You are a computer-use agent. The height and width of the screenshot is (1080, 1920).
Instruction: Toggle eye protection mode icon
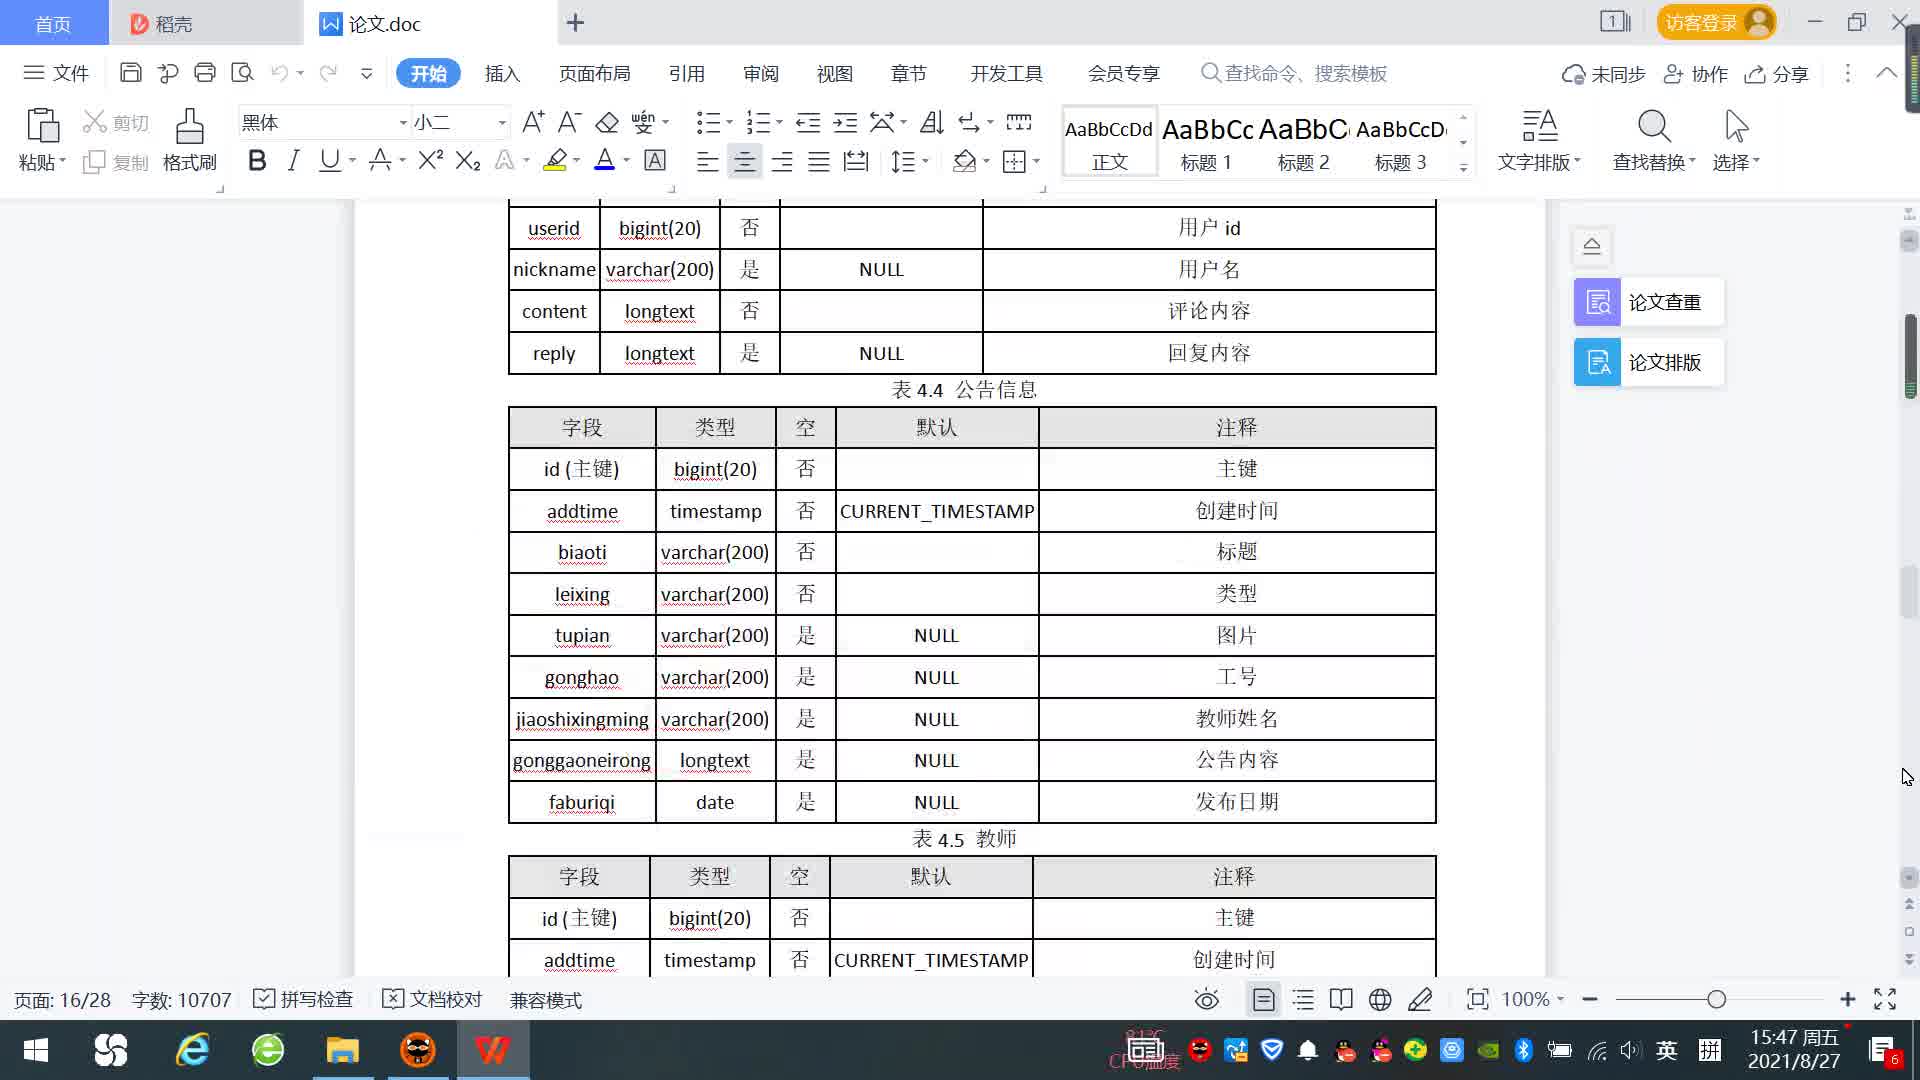pos(1206,999)
